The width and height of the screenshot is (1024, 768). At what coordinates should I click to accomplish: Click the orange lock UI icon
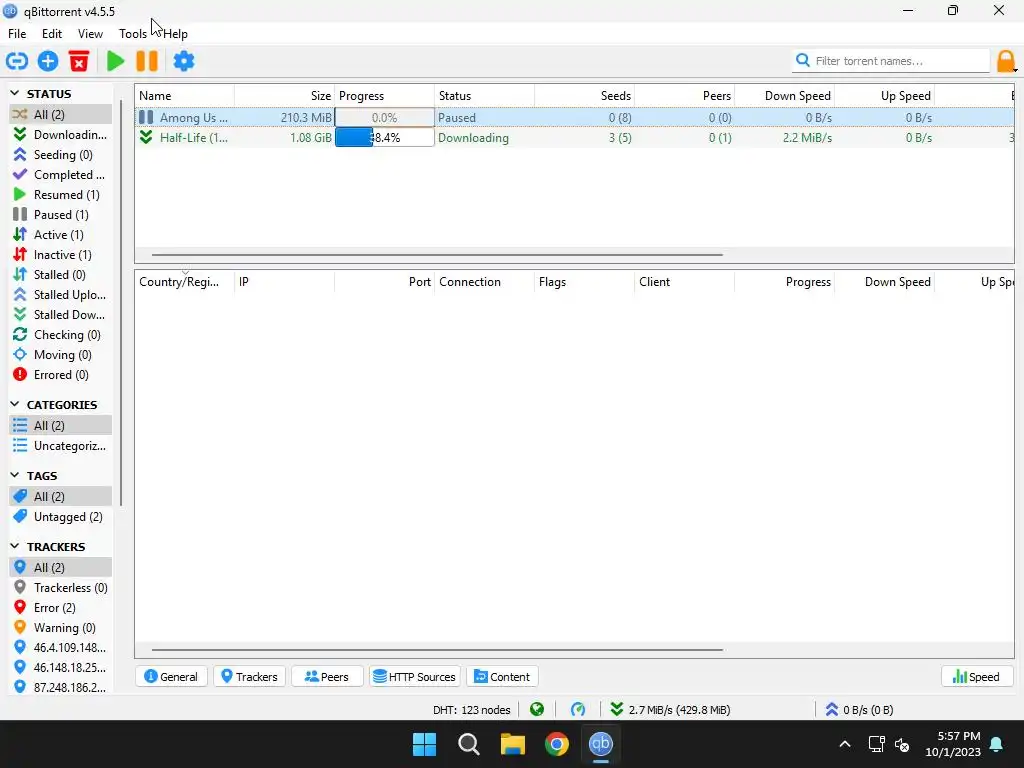tap(1006, 61)
